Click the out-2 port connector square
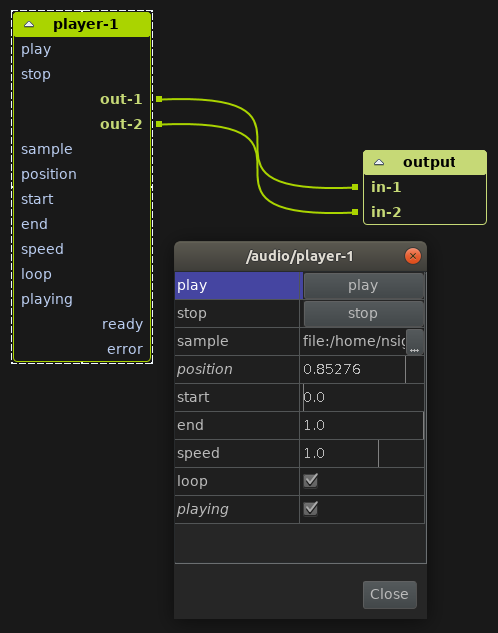The image size is (498, 633). pos(159,124)
